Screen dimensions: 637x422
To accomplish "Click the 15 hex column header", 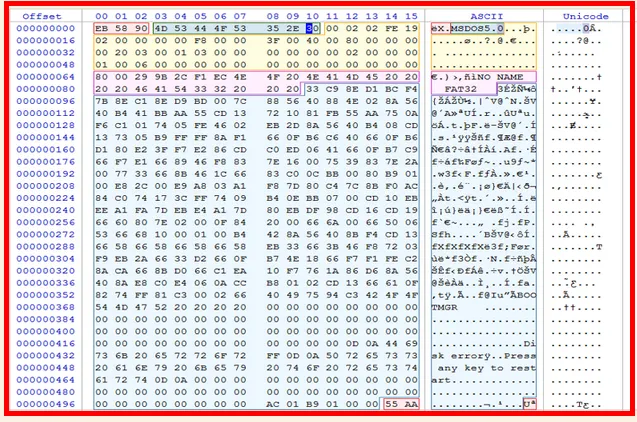I will [410, 17].
